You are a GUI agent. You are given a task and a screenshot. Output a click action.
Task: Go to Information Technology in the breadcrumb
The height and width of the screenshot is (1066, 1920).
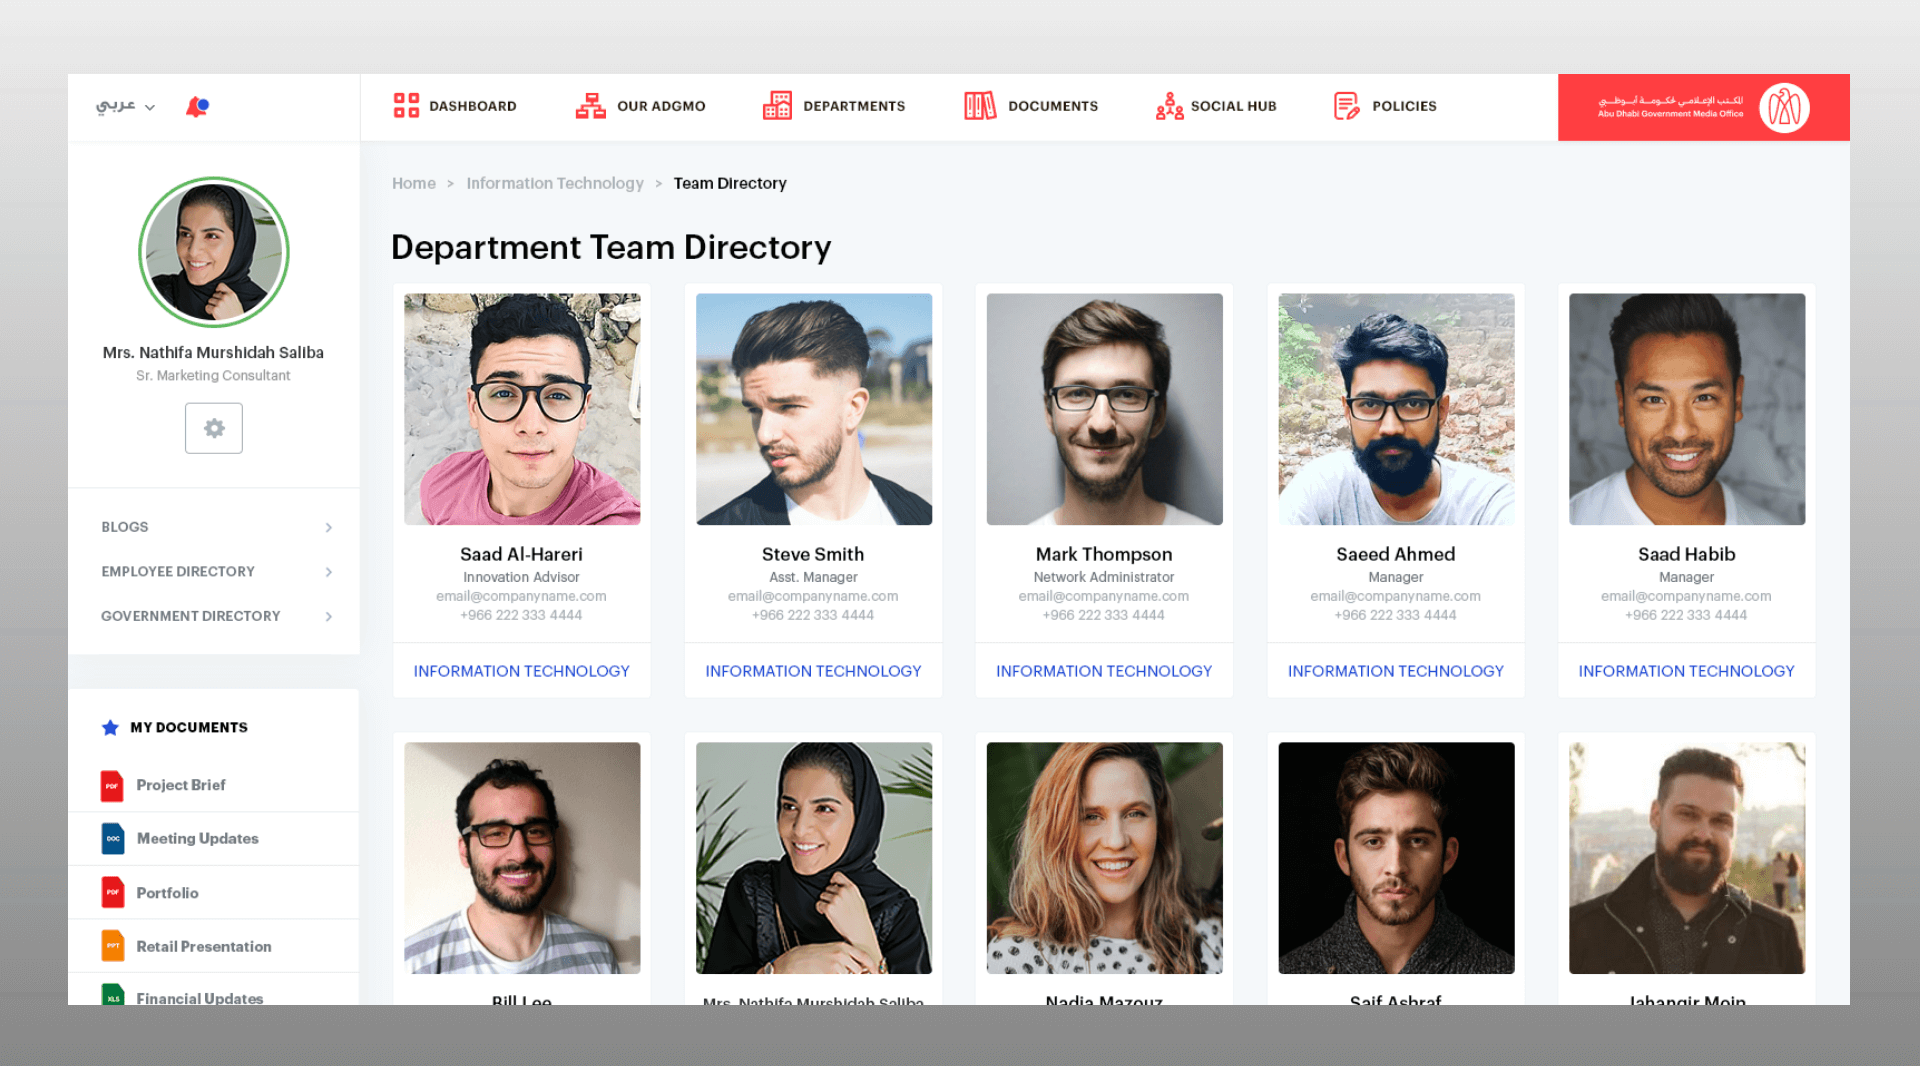pyautogui.click(x=555, y=183)
